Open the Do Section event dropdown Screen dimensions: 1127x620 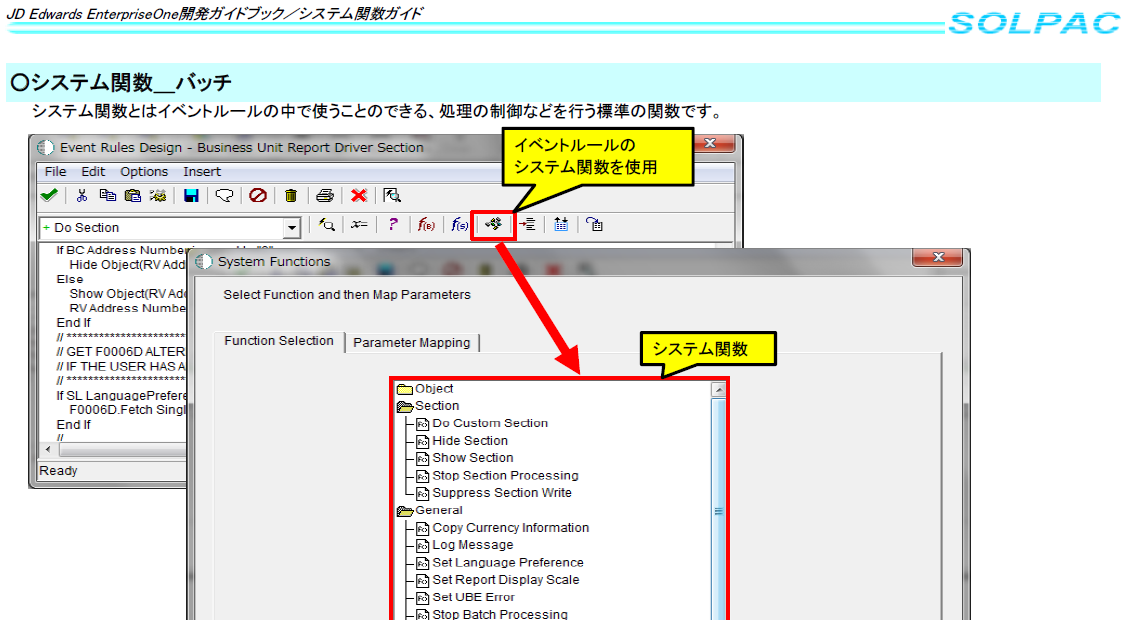291,228
